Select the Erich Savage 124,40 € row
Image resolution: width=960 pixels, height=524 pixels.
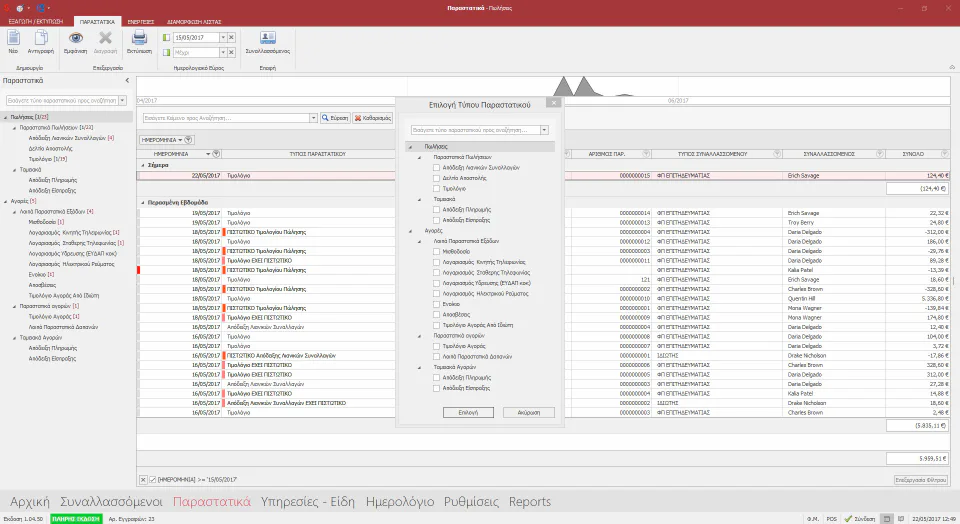click(x=544, y=176)
